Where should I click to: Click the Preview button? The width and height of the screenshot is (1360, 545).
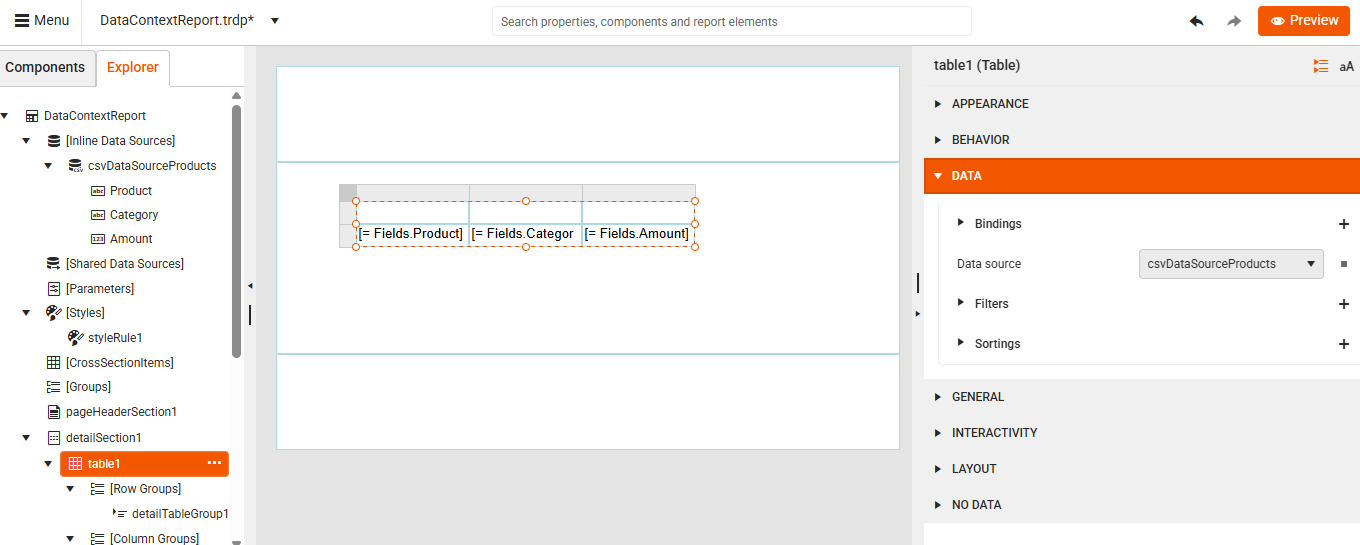[x=1303, y=21]
